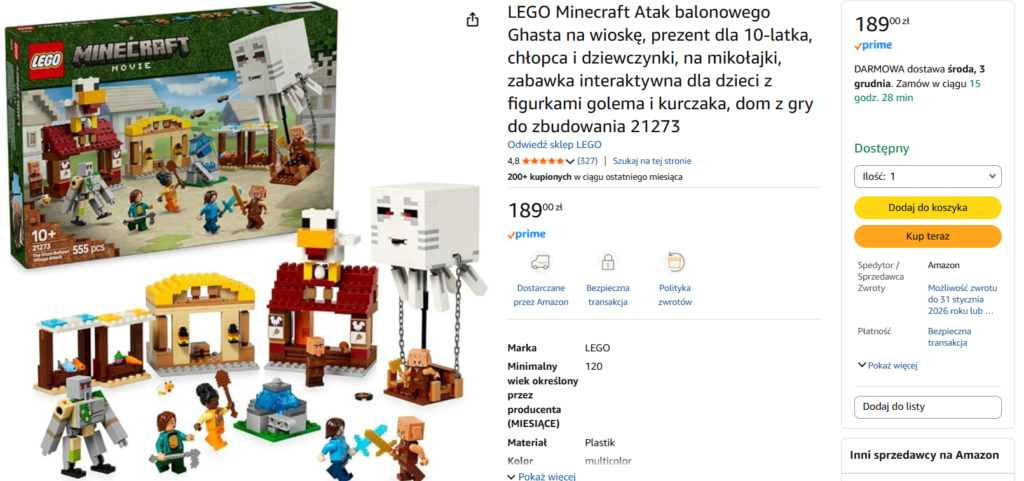Image resolution: width=1024 pixels, height=481 pixels.
Task: Click the Dodaj do listy button
Action: tap(927, 407)
